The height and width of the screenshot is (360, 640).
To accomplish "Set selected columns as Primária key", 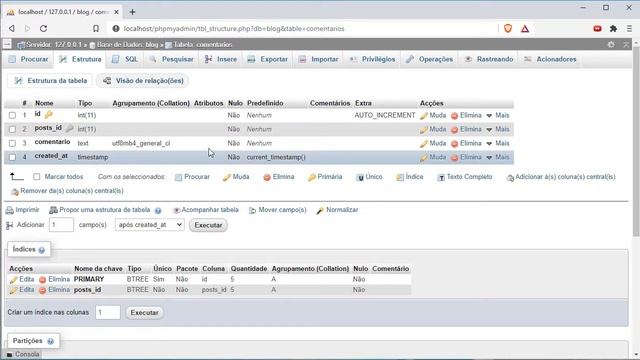I will (325, 177).
